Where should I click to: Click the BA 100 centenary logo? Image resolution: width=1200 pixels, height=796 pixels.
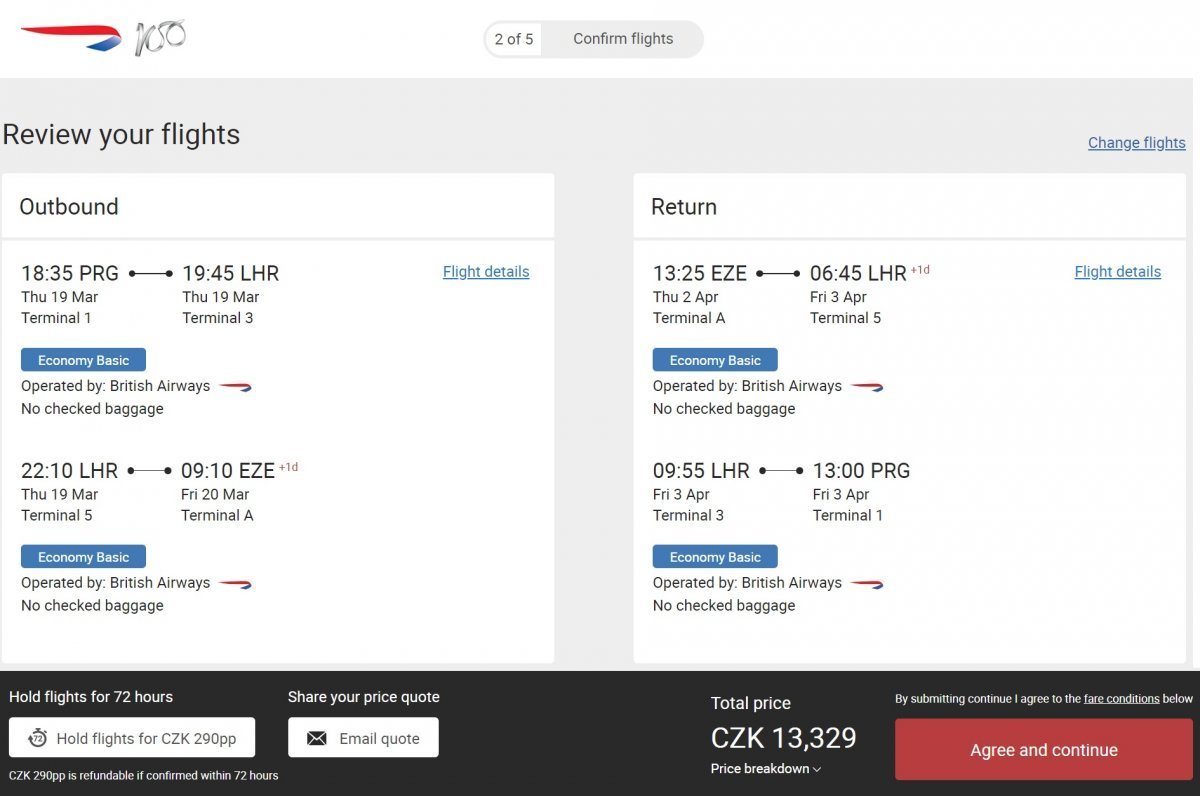tap(160, 38)
